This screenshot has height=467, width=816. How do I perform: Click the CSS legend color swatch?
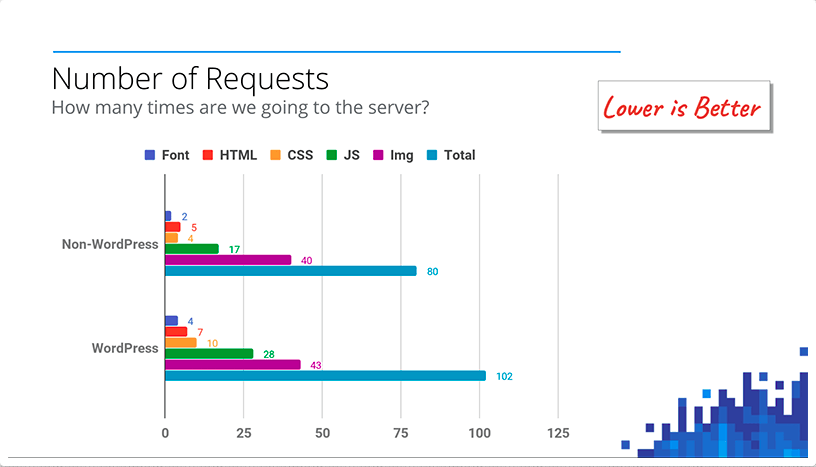pos(275,155)
